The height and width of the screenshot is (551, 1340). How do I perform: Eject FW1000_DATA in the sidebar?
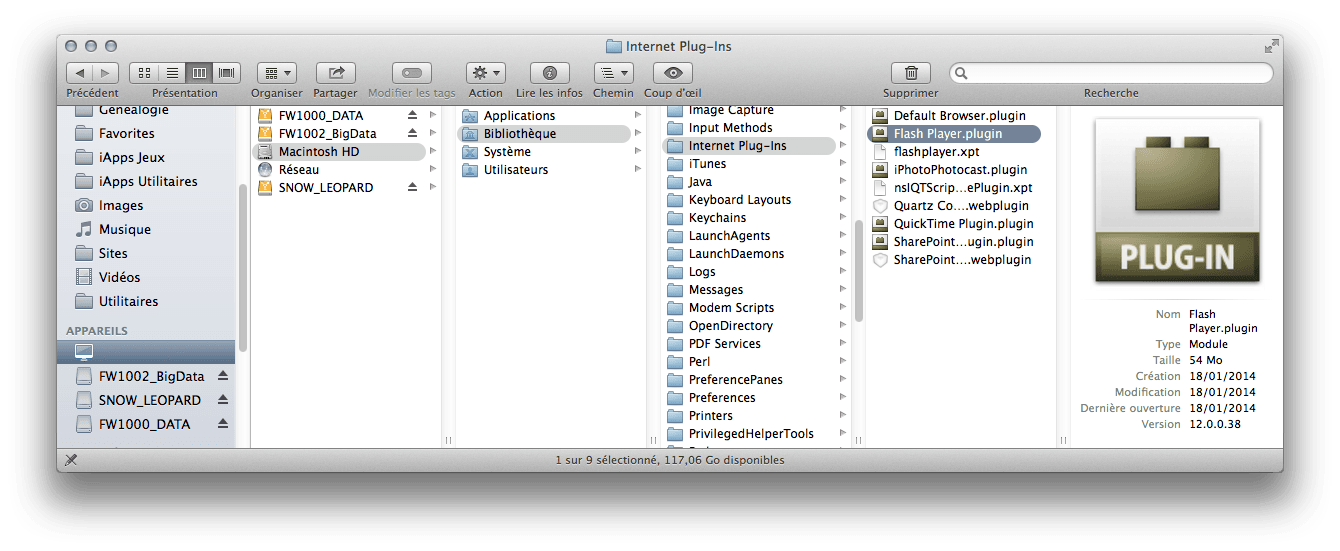[x=223, y=424]
